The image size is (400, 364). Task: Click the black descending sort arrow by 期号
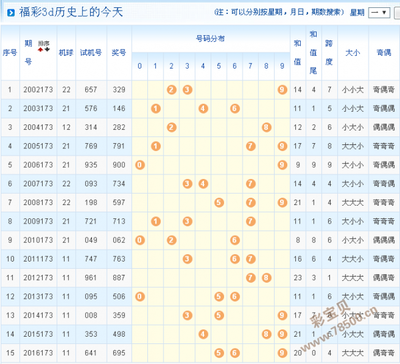coord(47,50)
